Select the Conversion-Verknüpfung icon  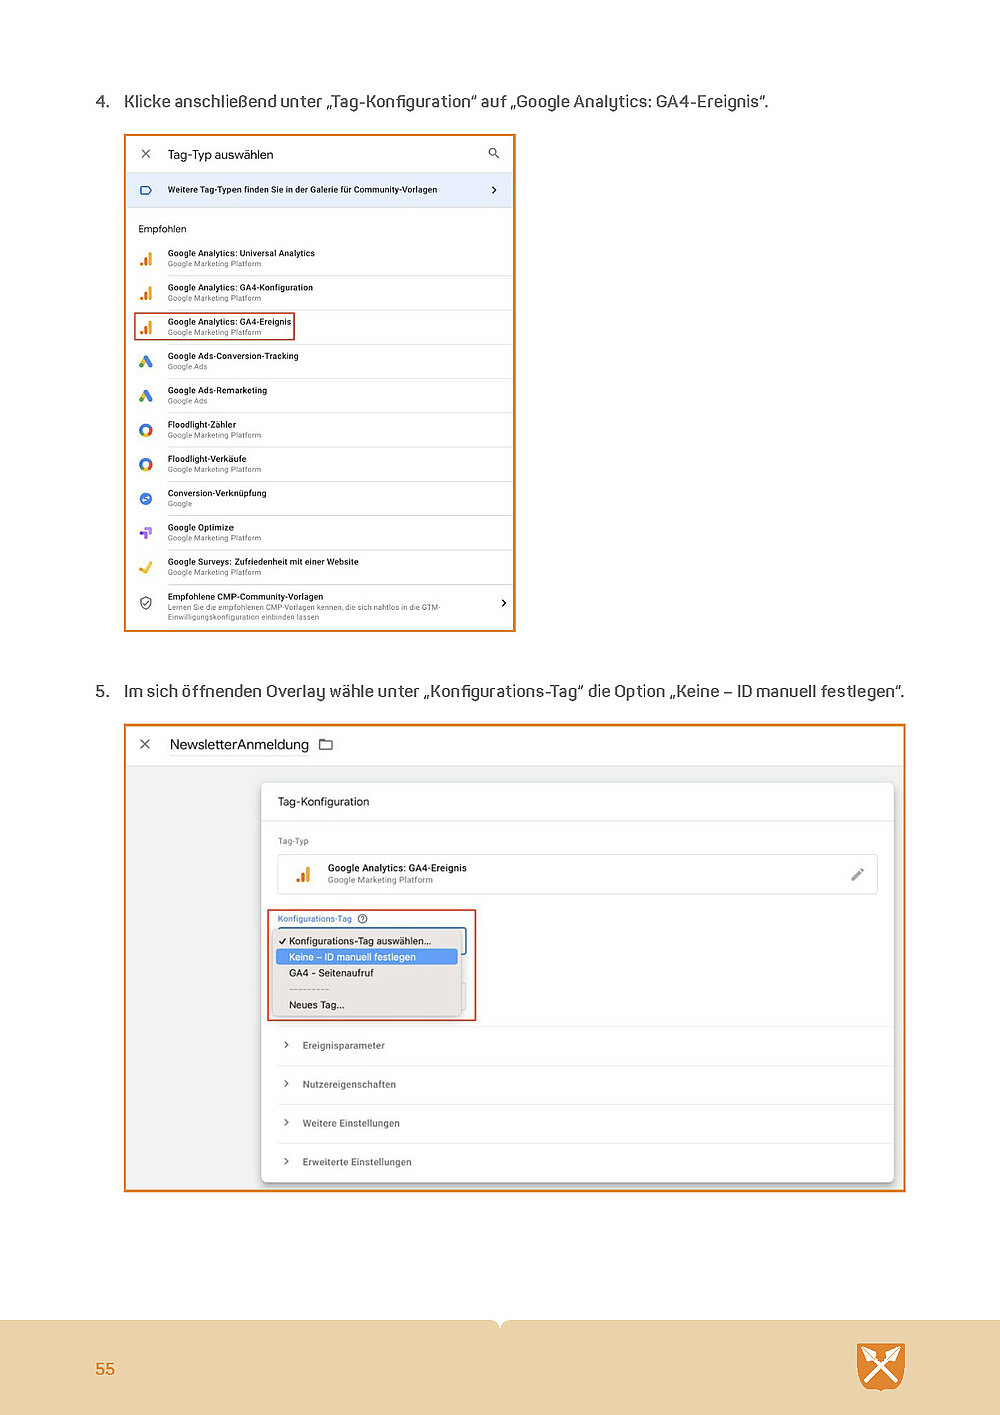point(146,498)
